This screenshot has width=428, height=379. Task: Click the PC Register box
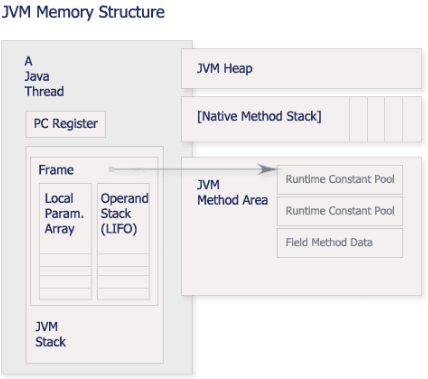(66, 124)
